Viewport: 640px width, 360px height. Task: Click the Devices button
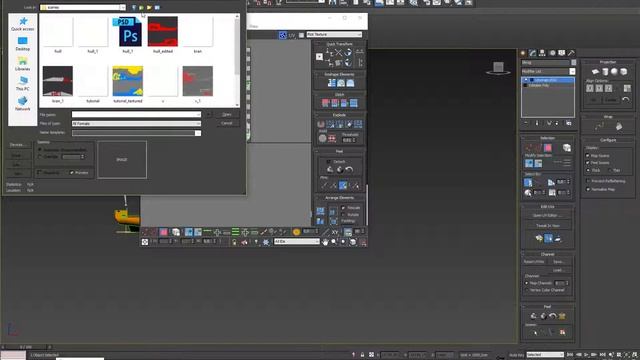(x=17, y=145)
